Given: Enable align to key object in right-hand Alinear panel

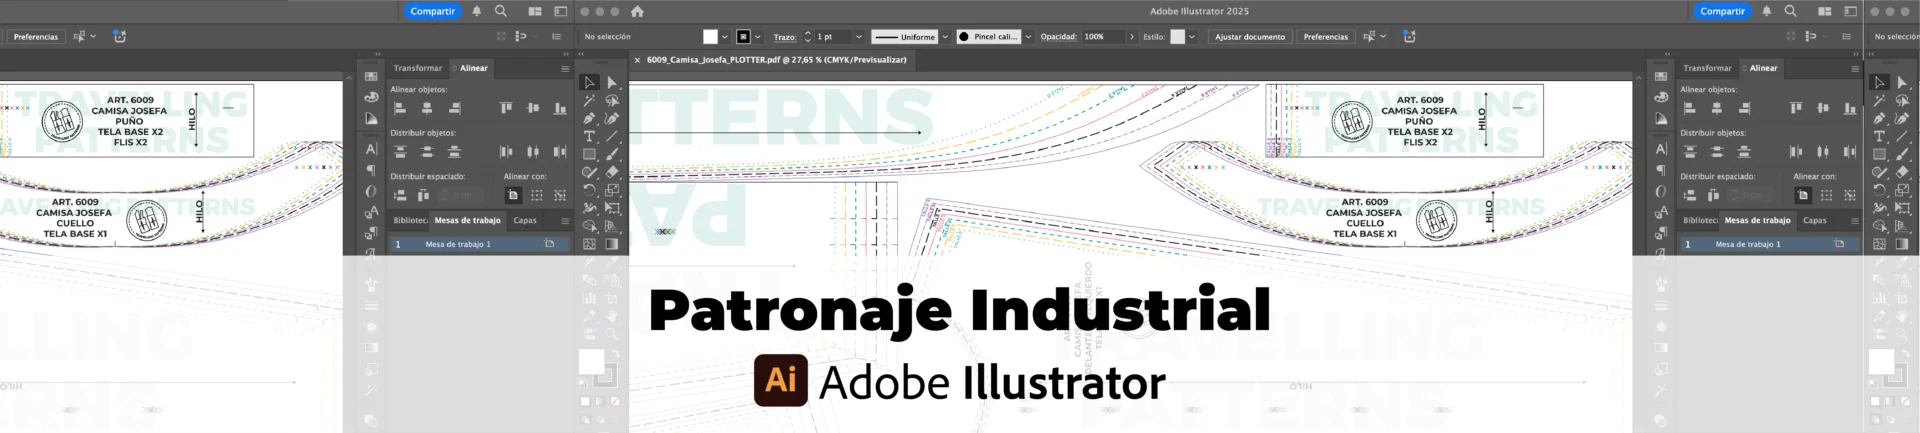Looking at the screenshot, I should click(x=1850, y=195).
